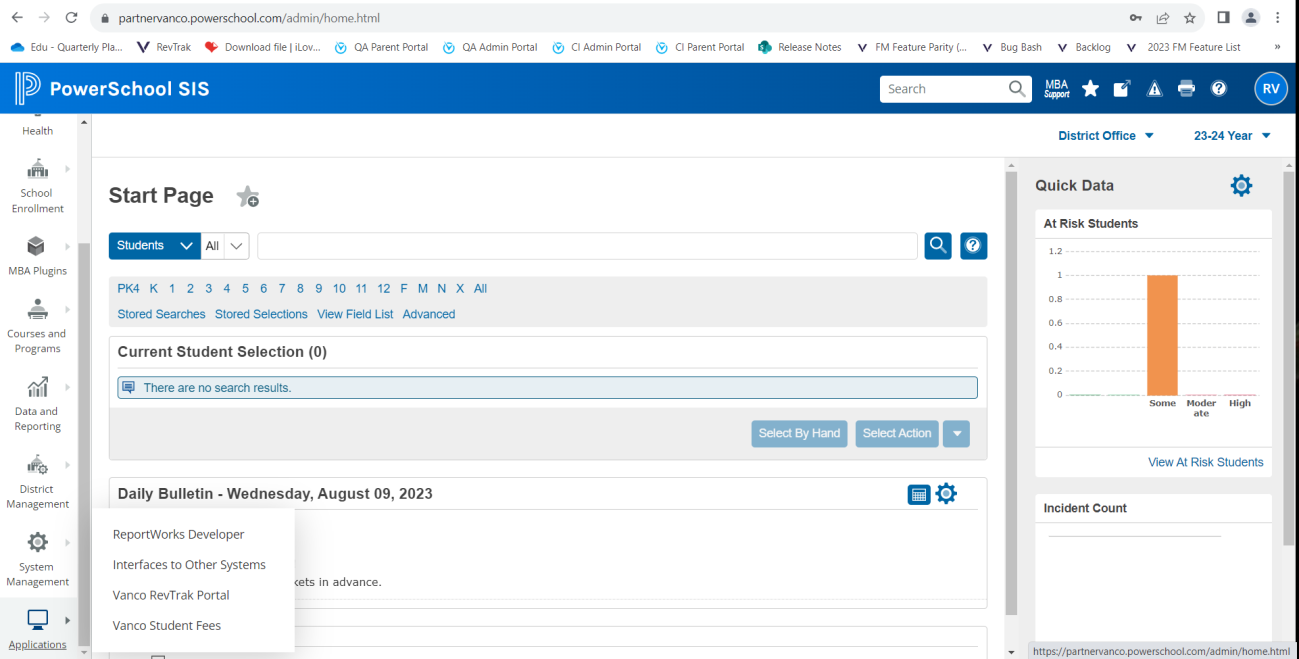Screen dimensions: 1299x659
Task: Change the 23-24 Year term dropdown
Action: pyautogui.click(x=1231, y=136)
